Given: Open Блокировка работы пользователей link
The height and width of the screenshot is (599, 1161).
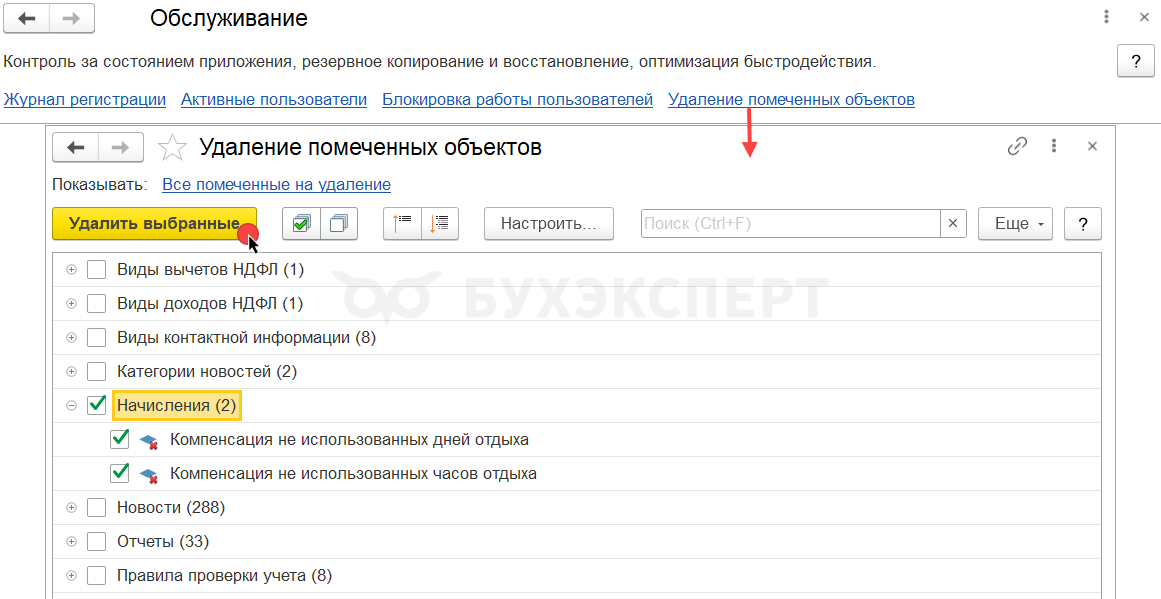Looking at the screenshot, I should coord(518,99).
